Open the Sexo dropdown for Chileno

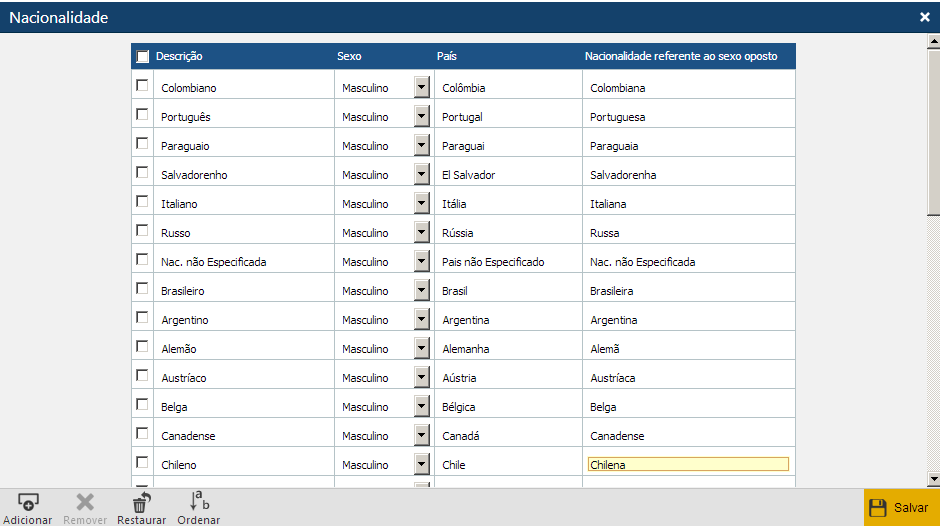(421, 464)
